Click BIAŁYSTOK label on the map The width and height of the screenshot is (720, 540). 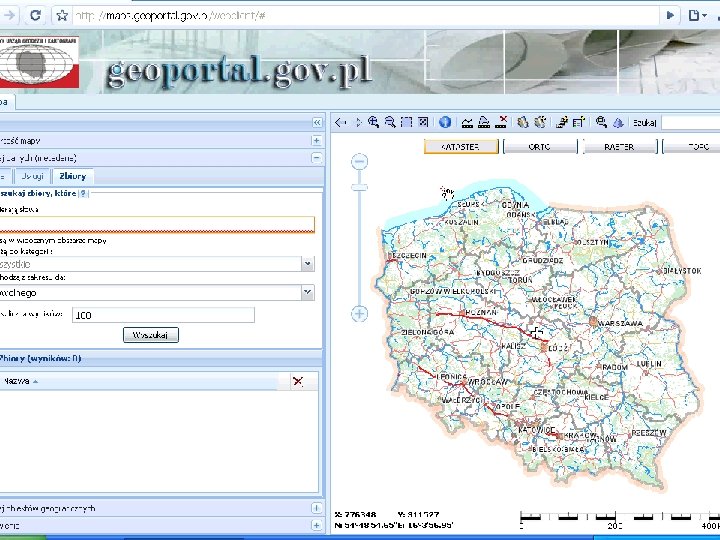682,271
